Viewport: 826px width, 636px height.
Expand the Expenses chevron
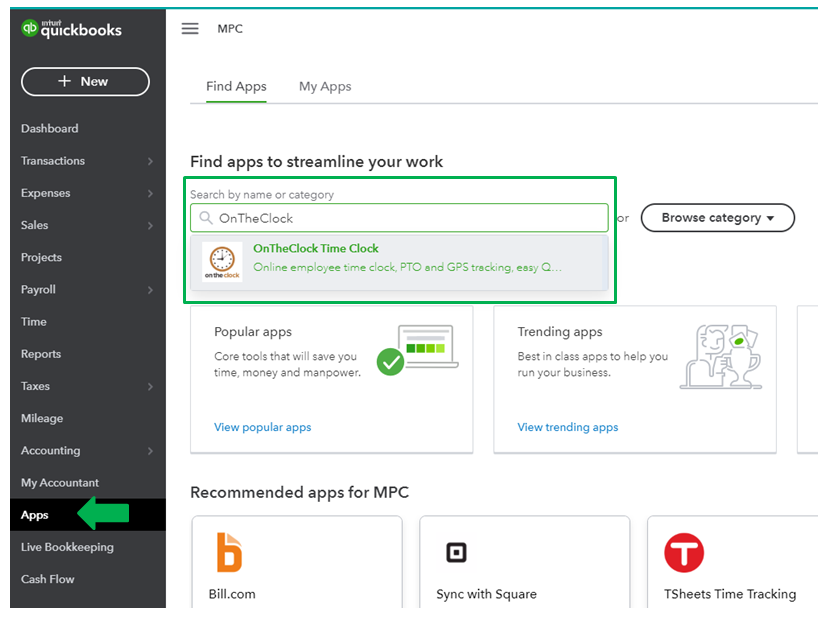click(x=150, y=193)
